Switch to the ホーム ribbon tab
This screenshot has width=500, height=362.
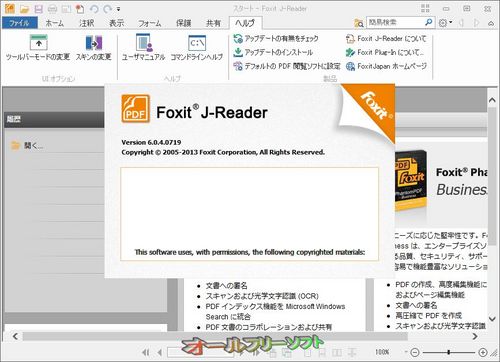point(55,23)
